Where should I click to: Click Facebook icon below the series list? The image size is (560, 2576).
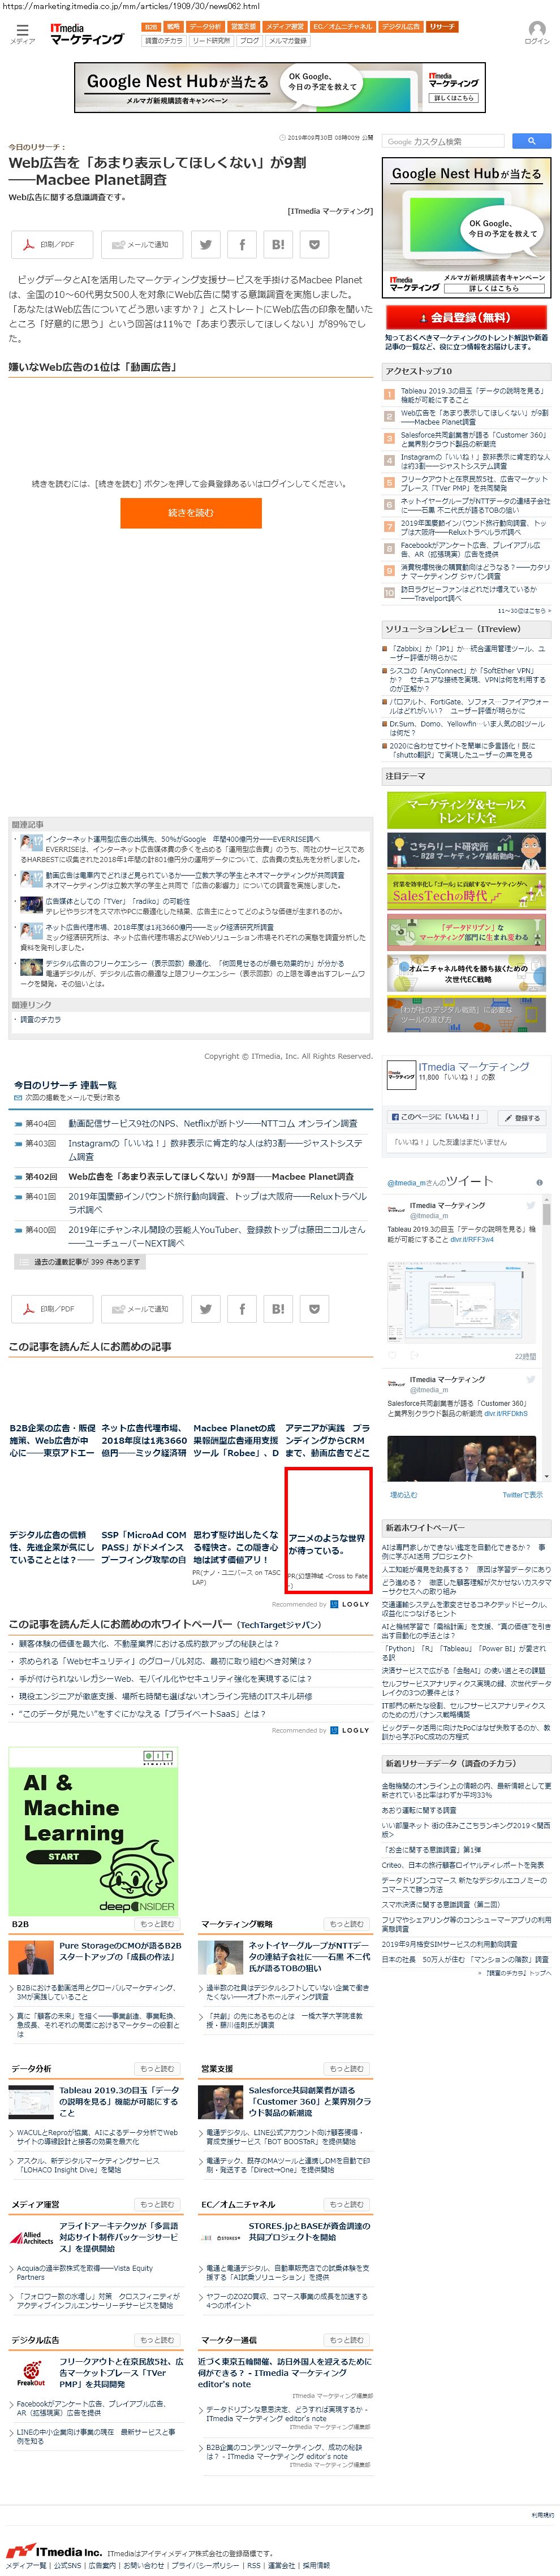pos(242,1308)
